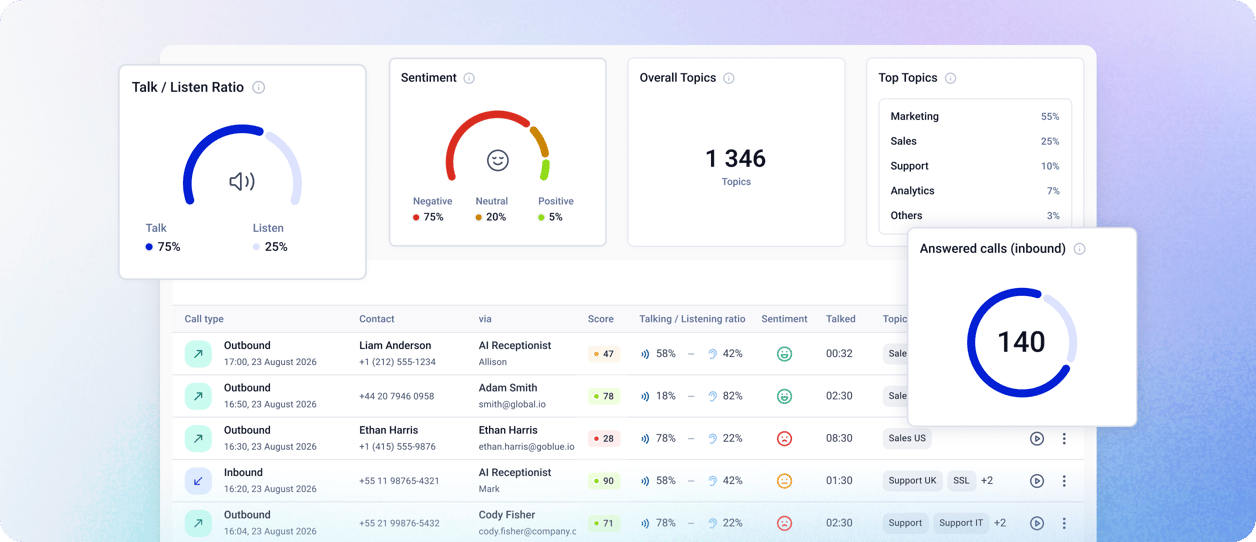Click email ethan.harris@goblue.io
This screenshot has width=1256, height=542.
(527, 447)
